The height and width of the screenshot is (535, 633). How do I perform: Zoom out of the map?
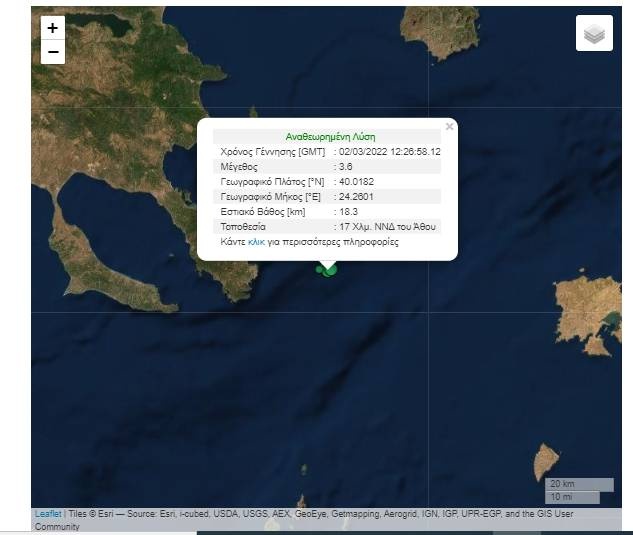click(53, 52)
